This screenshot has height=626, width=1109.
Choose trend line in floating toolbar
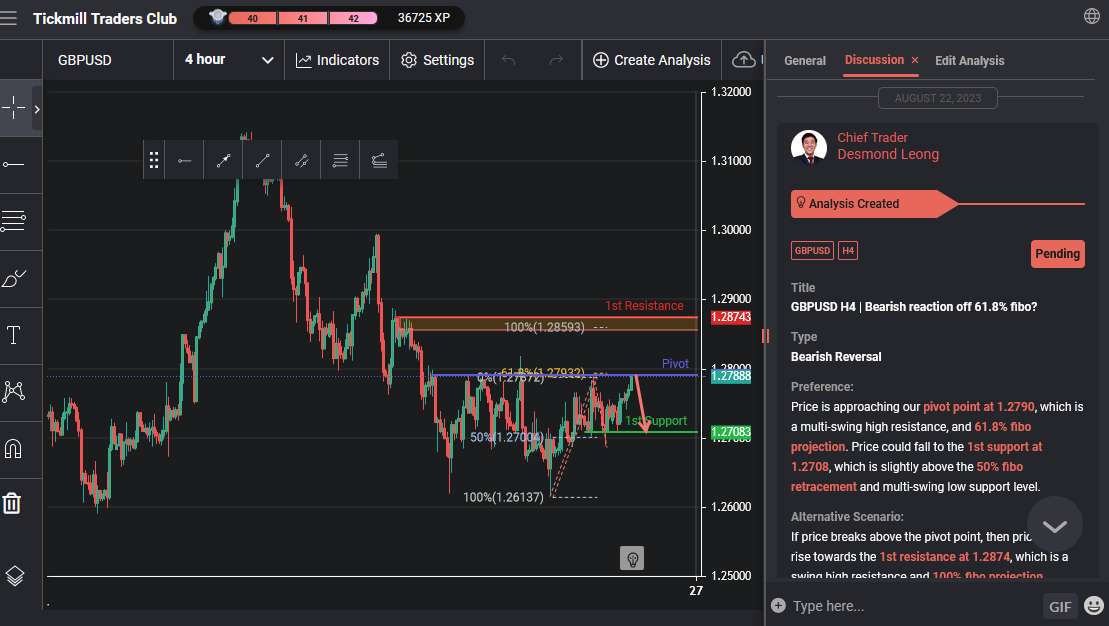click(262, 161)
